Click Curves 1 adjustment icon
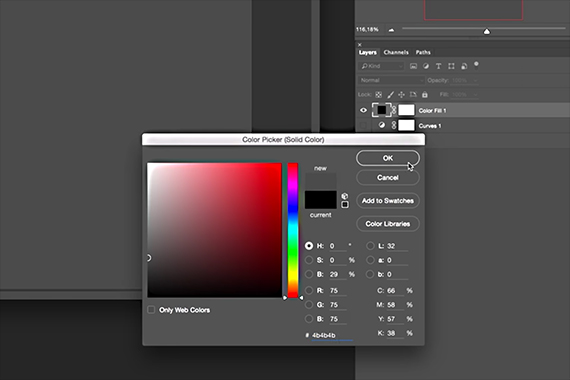 click(381, 125)
